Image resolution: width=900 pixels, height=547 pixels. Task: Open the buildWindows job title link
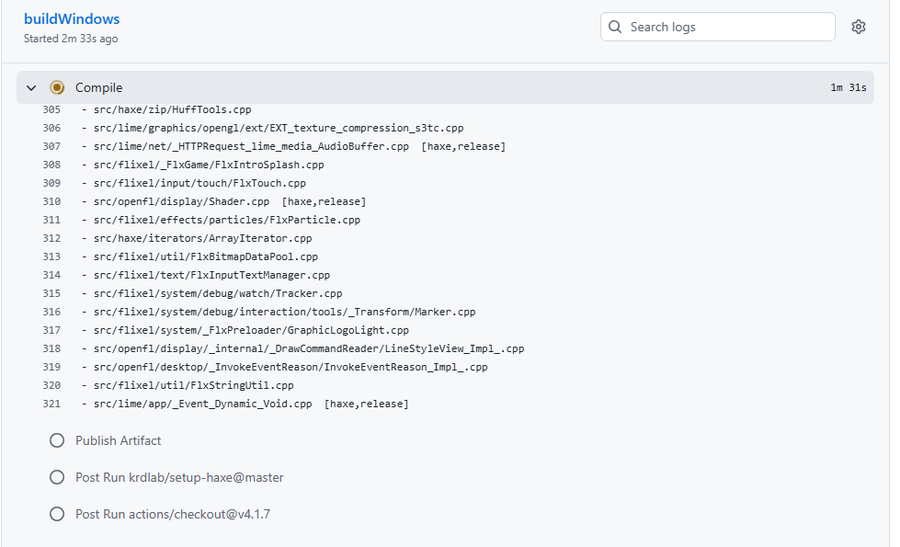click(72, 19)
